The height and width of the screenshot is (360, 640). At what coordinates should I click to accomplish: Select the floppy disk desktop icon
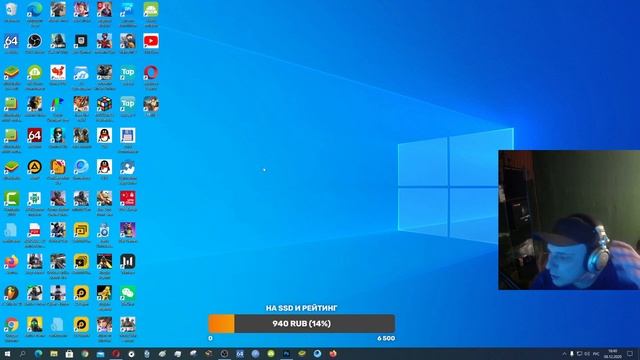click(128, 135)
